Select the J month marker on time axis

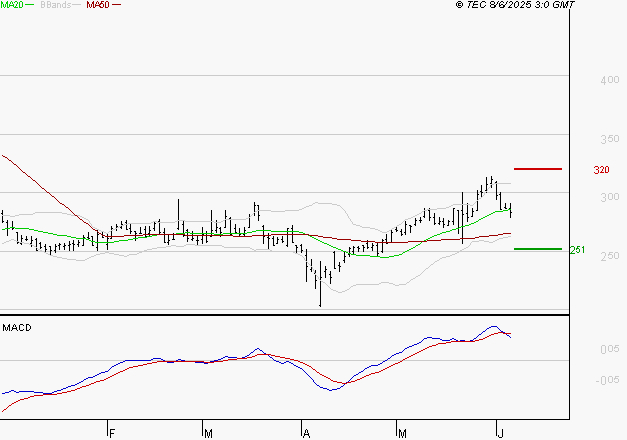pyautogui.click(x=500, y=433)
